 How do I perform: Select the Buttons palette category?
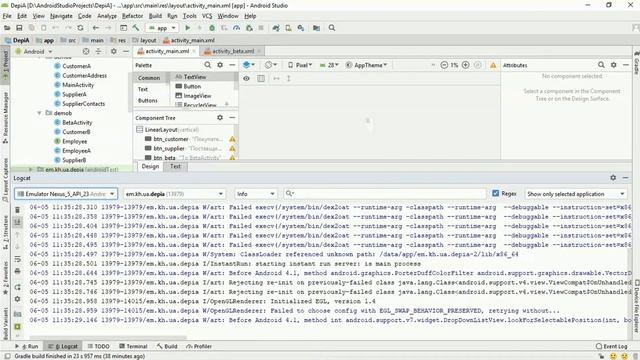(x=148, y=100)
